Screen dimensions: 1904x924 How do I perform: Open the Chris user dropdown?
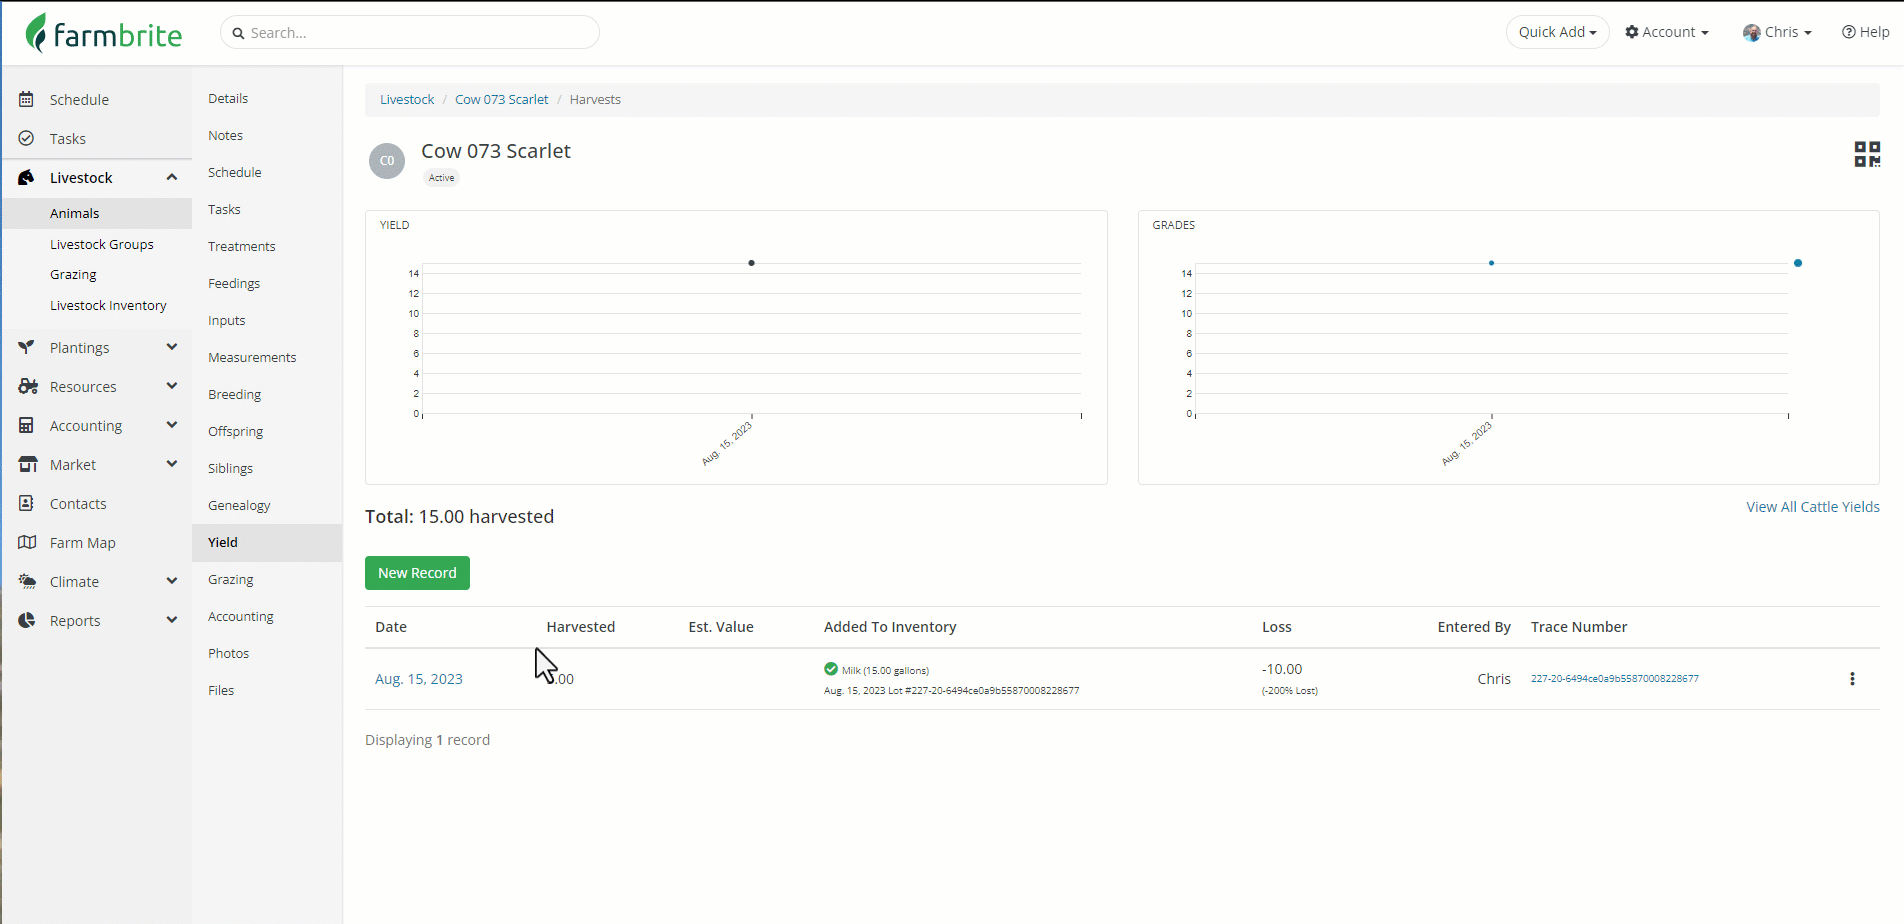click(x=1777, y=32)
